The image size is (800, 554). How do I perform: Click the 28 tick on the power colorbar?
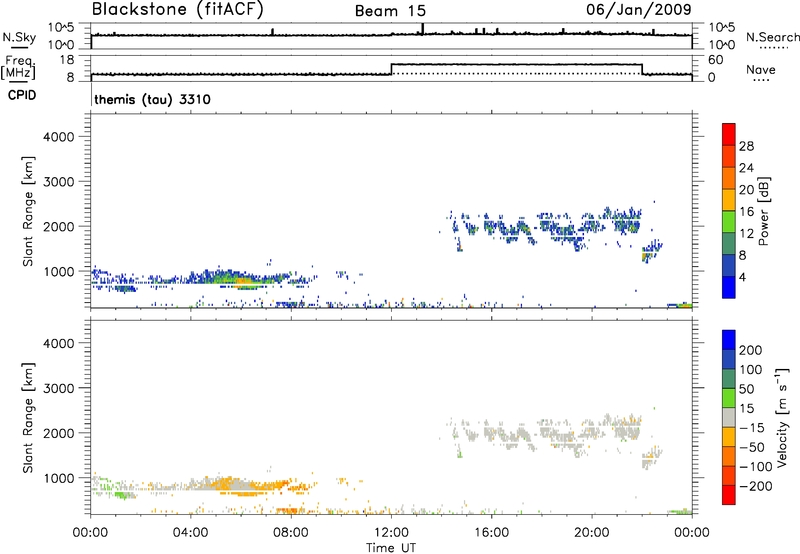(746, 146)
